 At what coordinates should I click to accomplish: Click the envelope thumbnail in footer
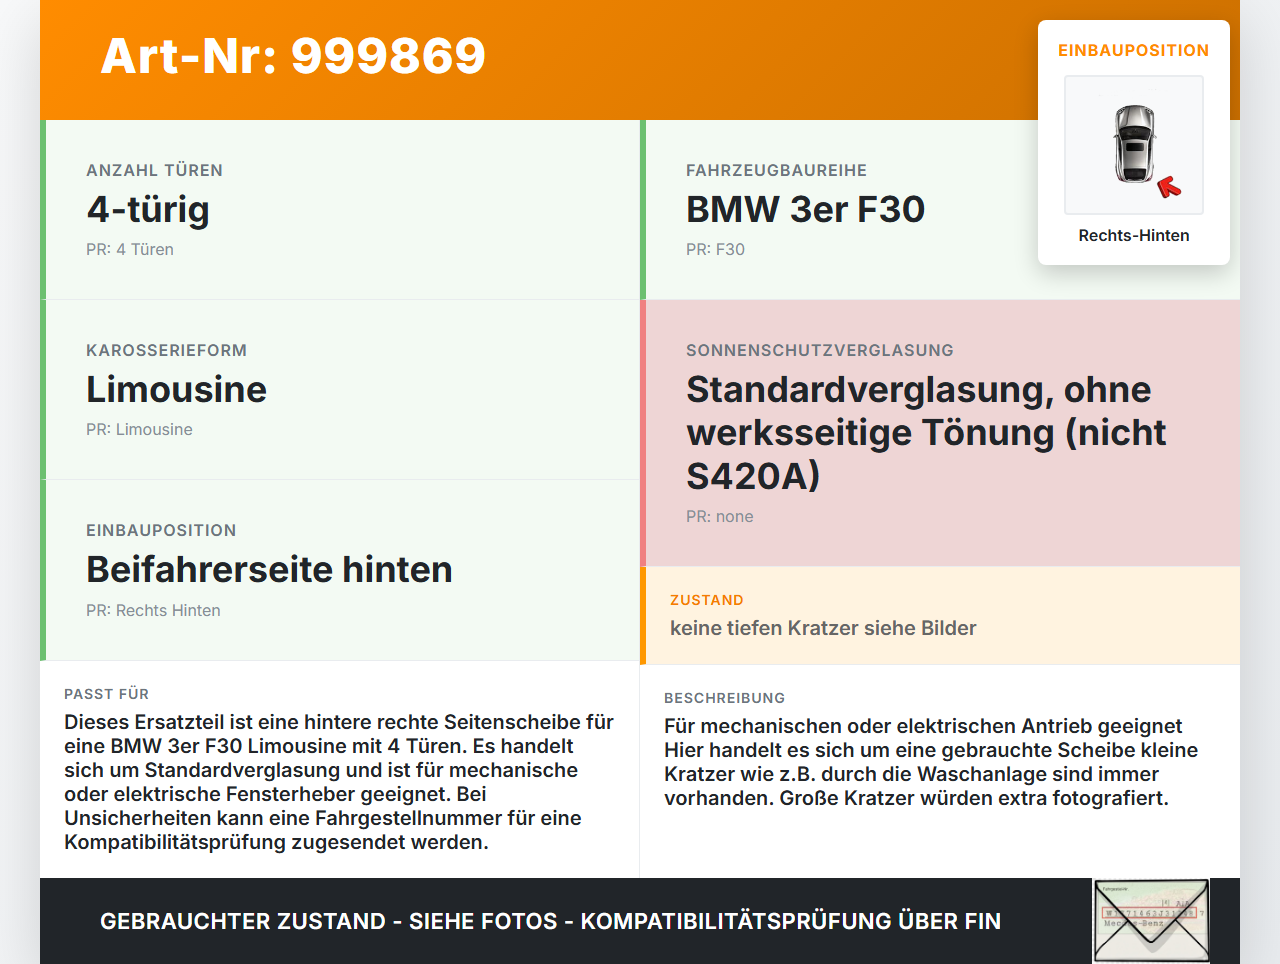[x=1151, y=921]
